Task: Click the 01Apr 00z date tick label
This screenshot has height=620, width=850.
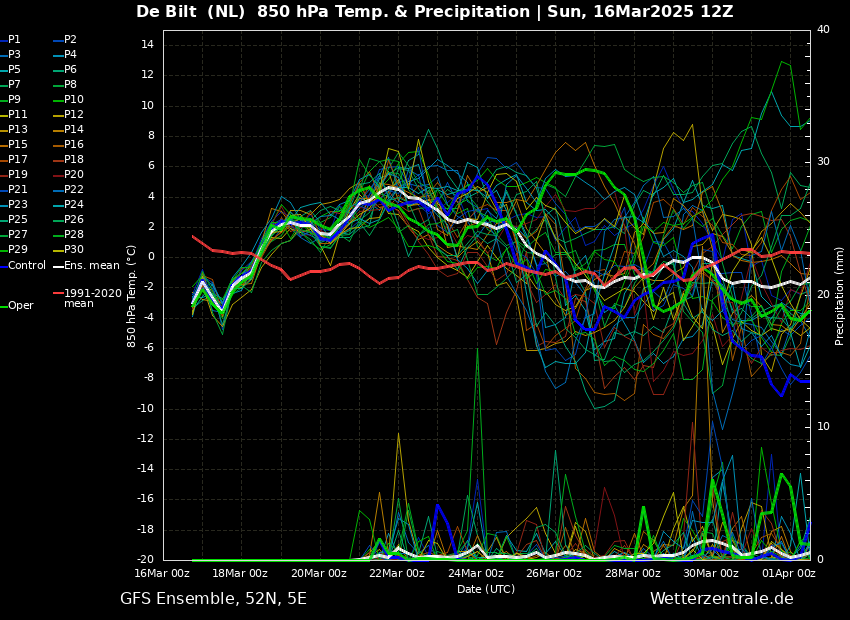Action: (789, 573)
